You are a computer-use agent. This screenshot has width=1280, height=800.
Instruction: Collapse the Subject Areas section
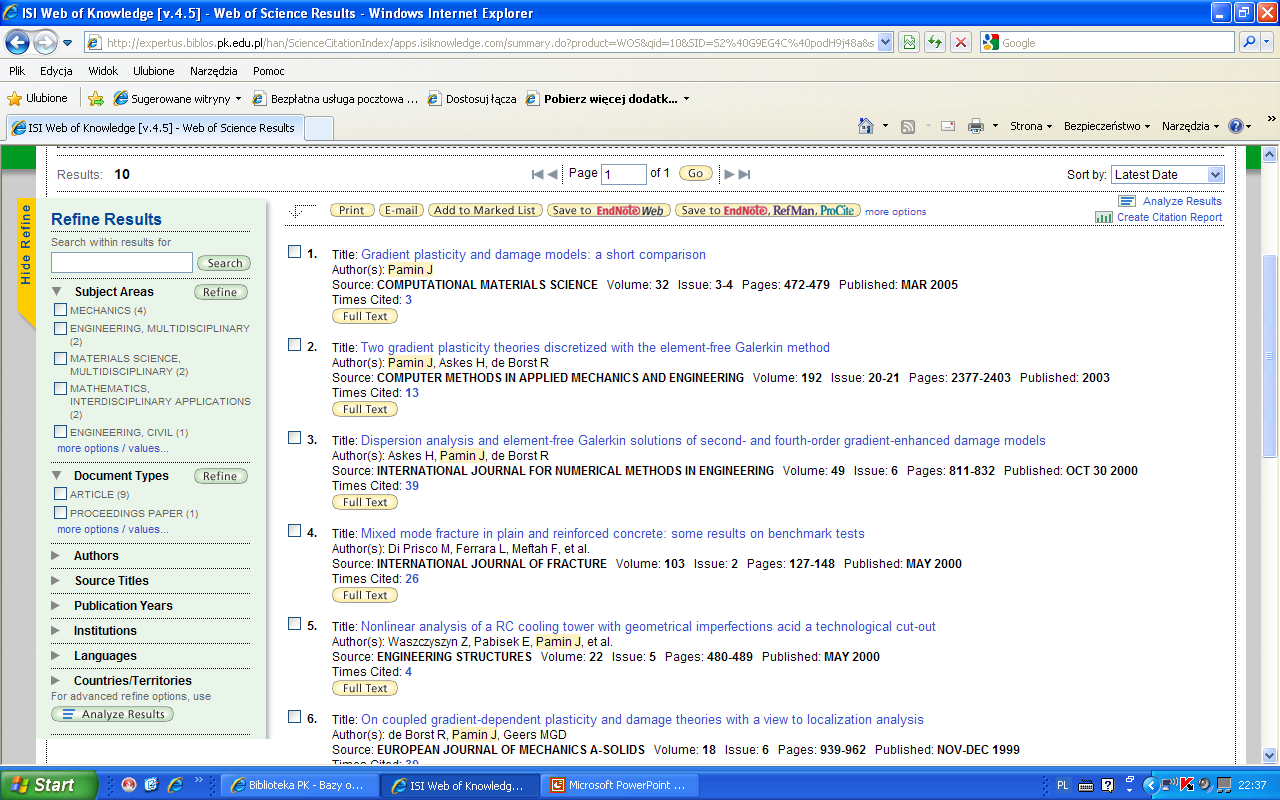click(x=57, y=292)
